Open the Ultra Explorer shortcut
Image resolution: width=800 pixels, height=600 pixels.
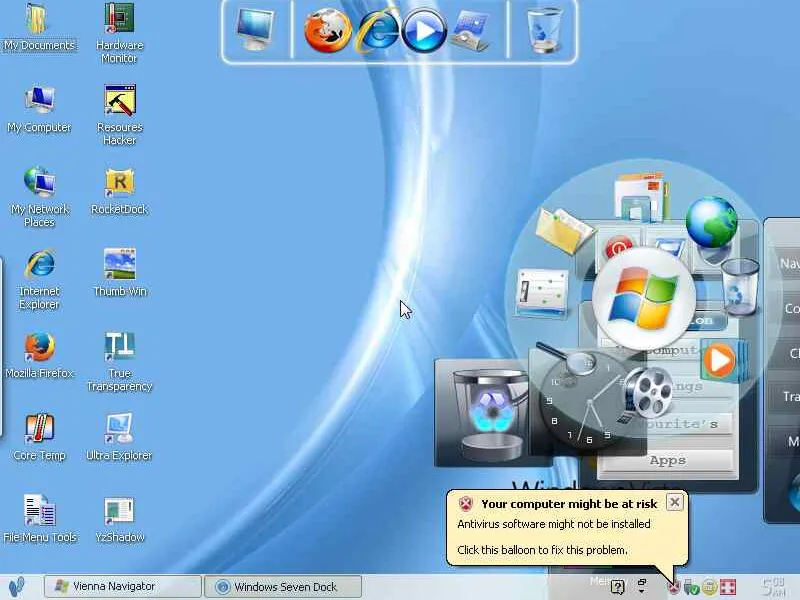(119, 438)
